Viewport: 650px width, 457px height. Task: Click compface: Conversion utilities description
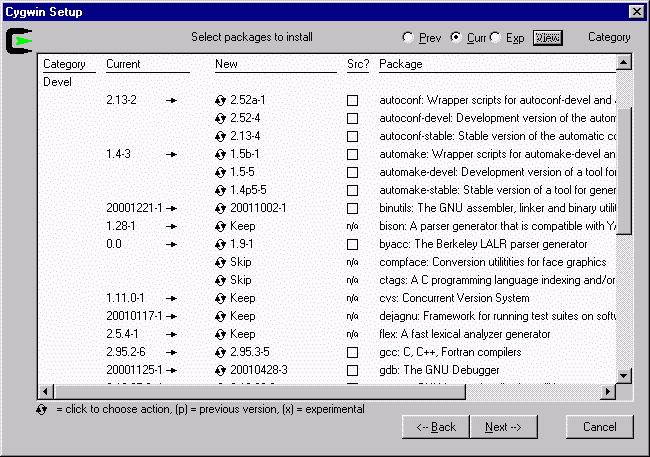(493, 263)
